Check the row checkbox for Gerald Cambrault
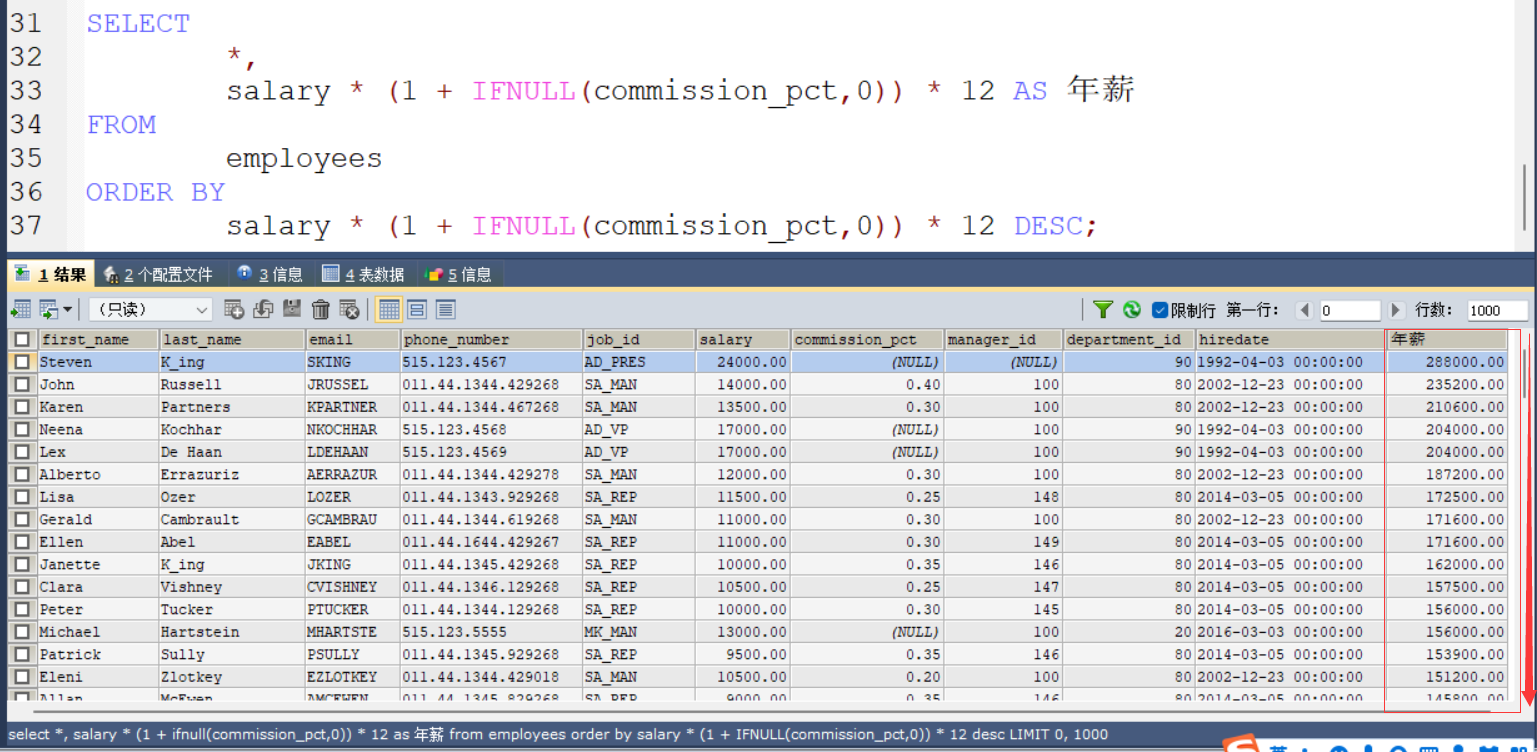The image size is (1537, 752). tap(22, 520)
